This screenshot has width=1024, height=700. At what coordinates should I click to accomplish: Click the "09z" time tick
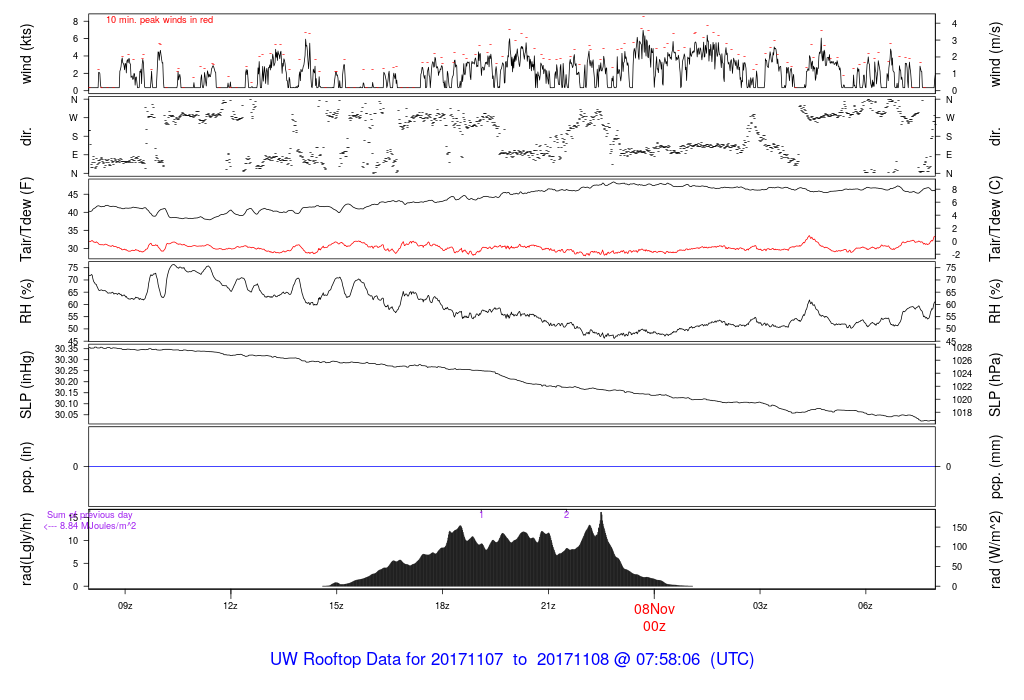(125, 606)
